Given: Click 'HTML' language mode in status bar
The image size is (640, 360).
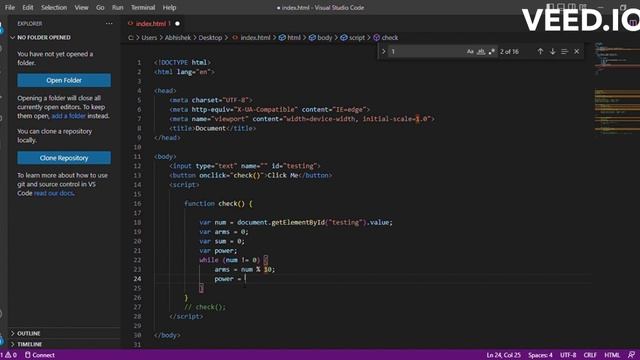Looking at the screenshot, I should click(x=612, y=355).
